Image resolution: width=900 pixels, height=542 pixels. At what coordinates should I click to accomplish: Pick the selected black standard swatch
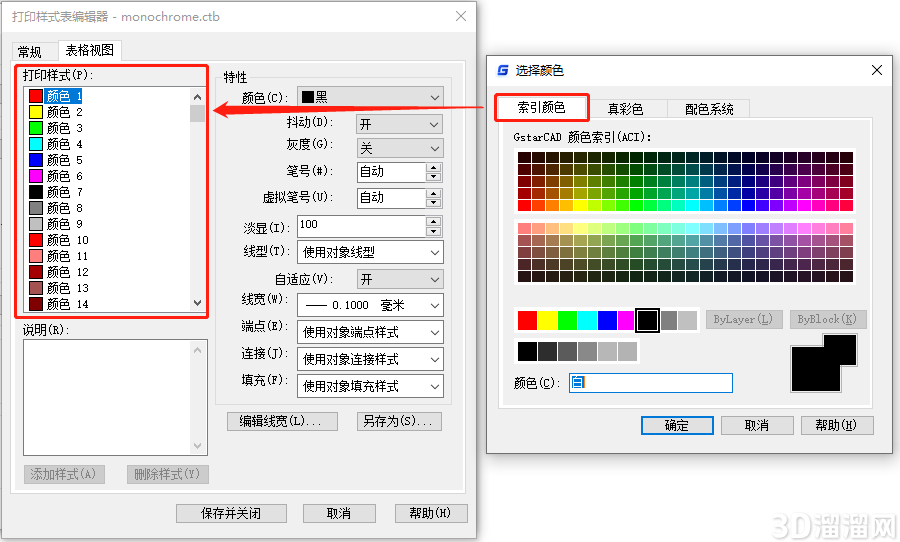point(647,320)
